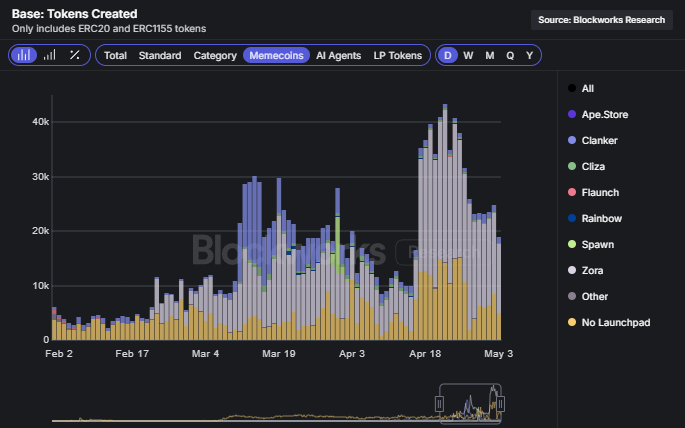The height and width of the screenshot is (428, 685).
Task: Toggle Zora series in the legend
Action: pos(594,270)
